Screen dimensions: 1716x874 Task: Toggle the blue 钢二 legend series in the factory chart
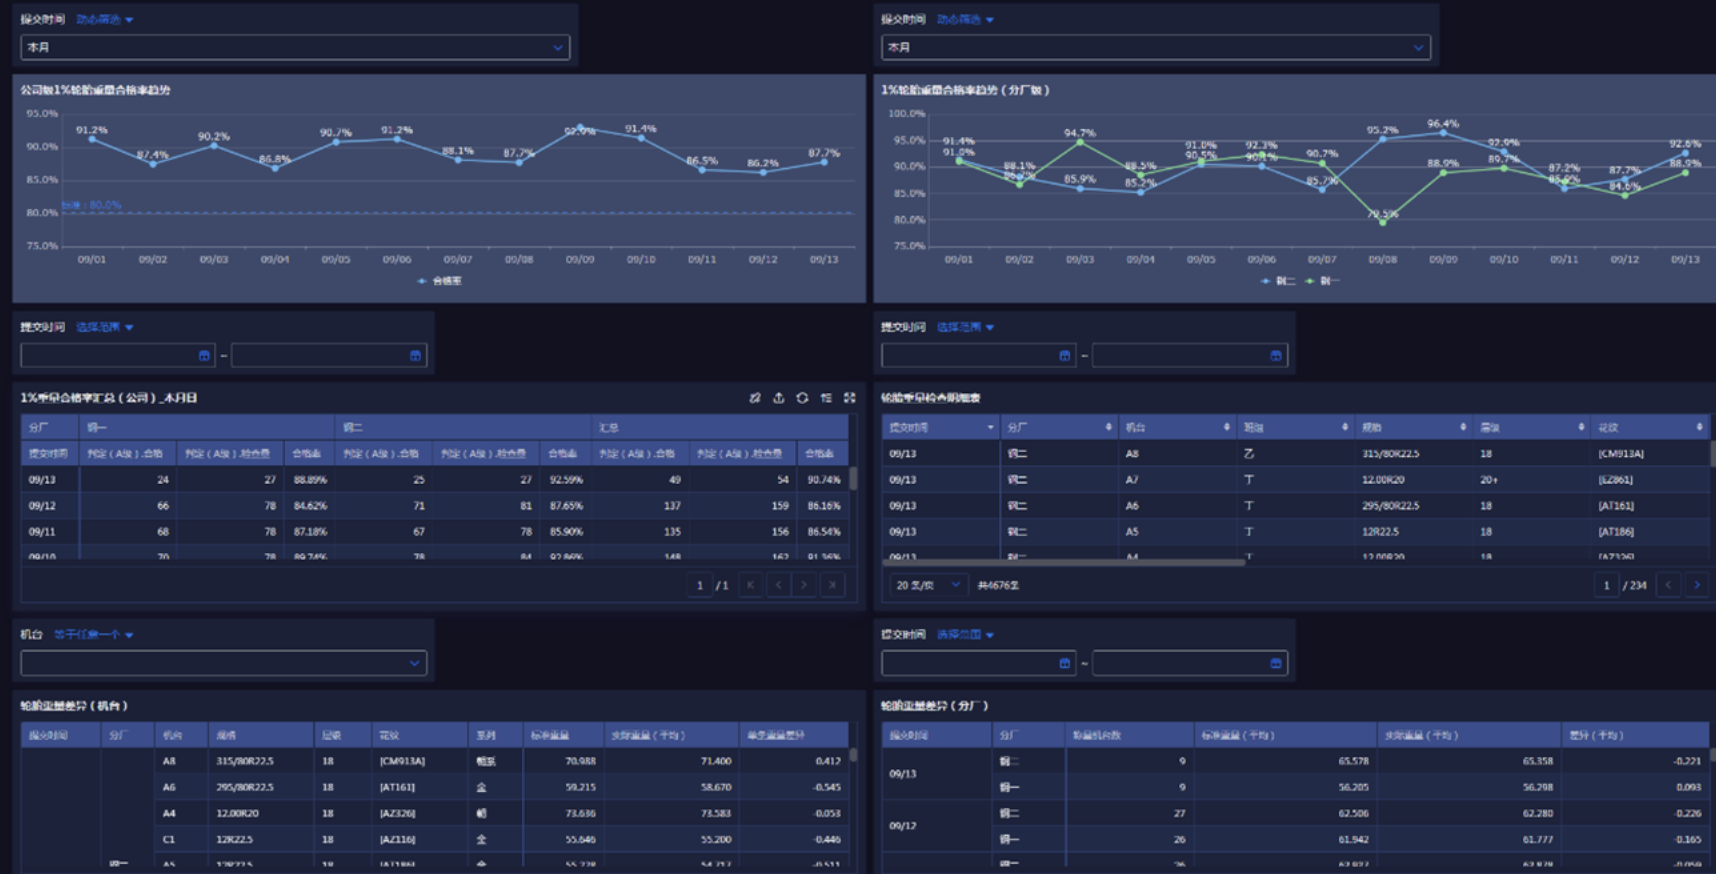1278,281
